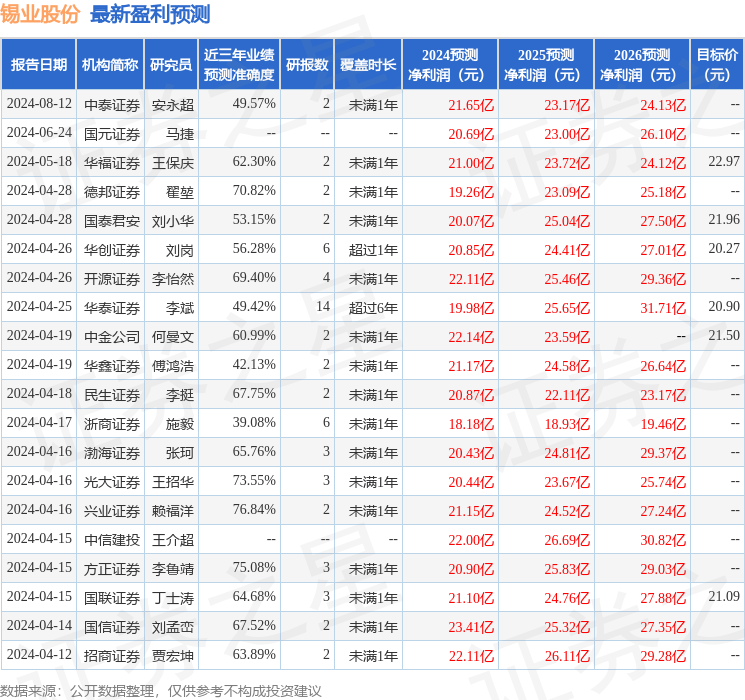745x700 pixels.
Task: Click analyst name 丁士涛
Action: (173, 598)
